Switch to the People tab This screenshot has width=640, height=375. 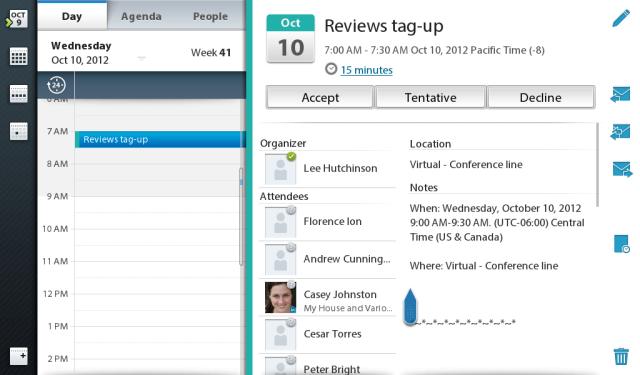(x=210, y=16)
